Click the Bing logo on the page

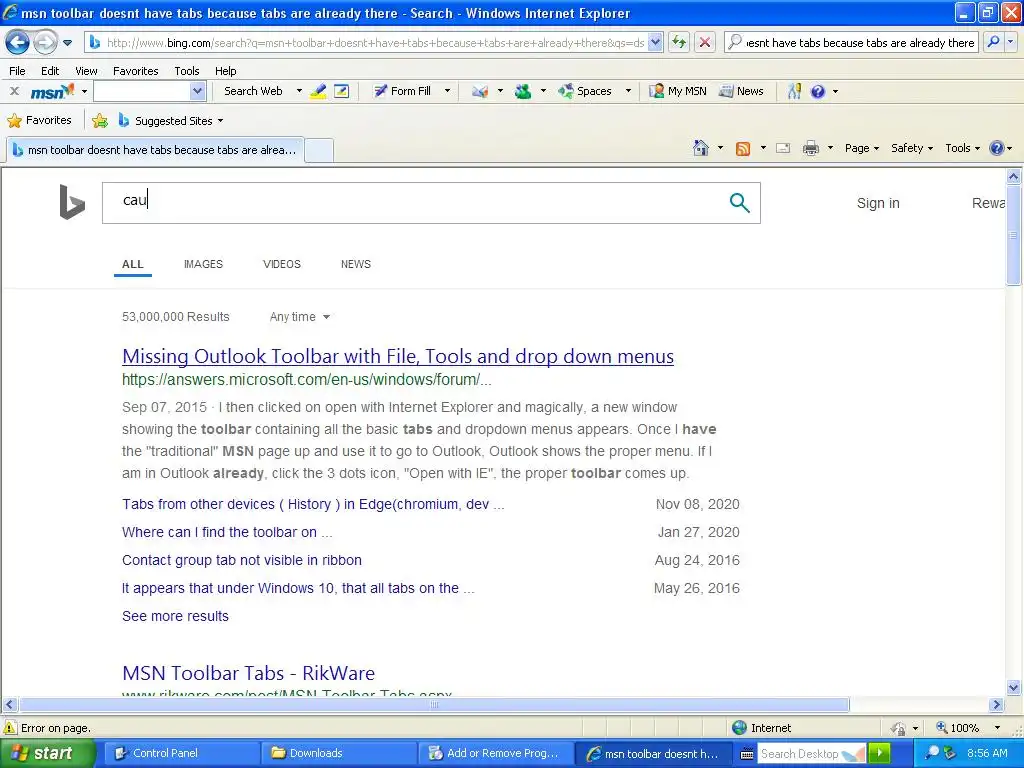tap(72, 202)
